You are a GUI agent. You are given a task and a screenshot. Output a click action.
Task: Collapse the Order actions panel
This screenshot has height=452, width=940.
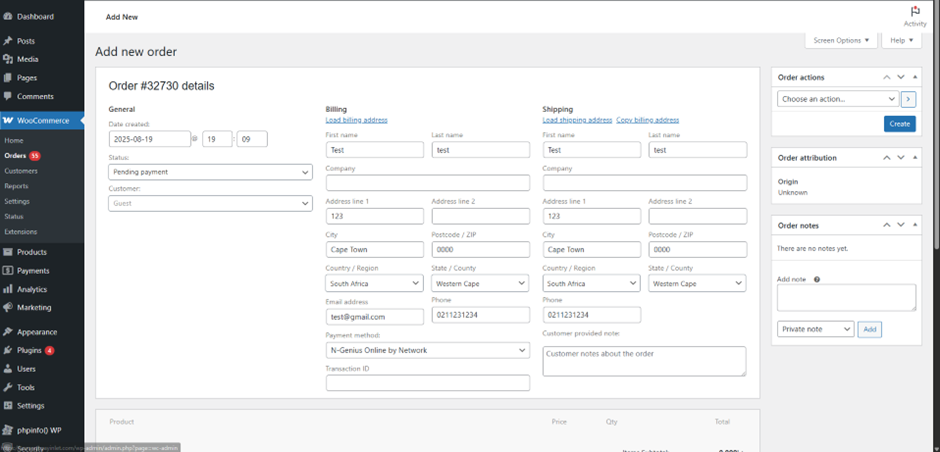[915, 77]
